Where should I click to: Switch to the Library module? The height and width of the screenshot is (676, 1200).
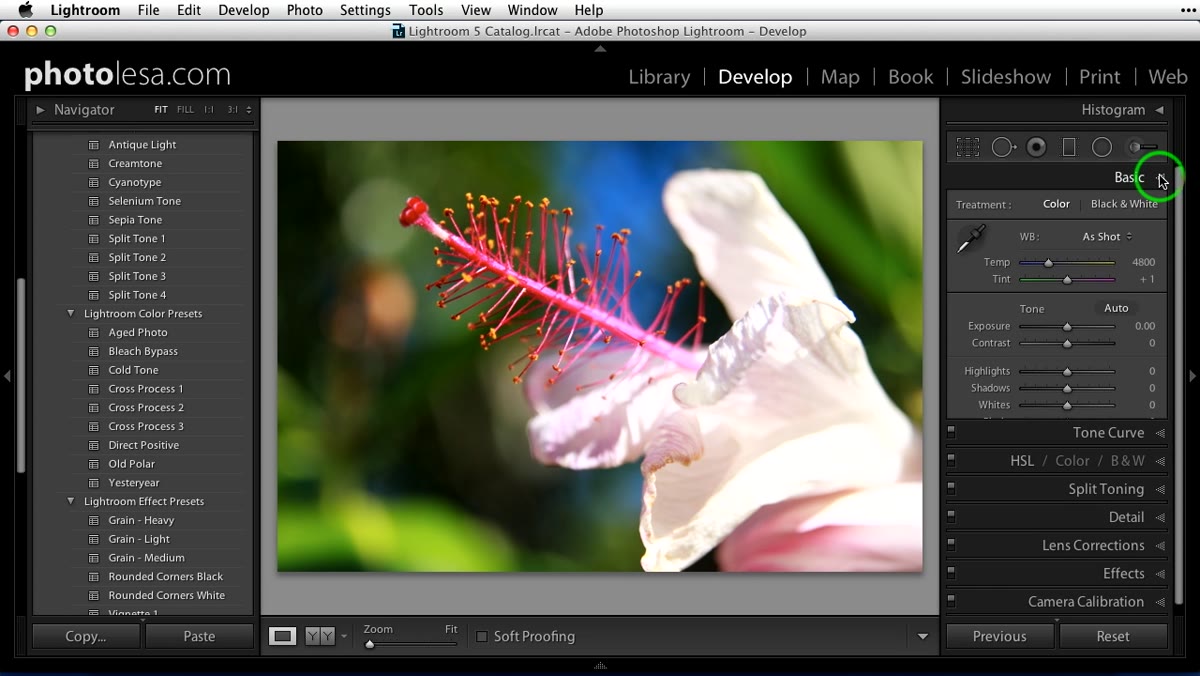point(659,77)
